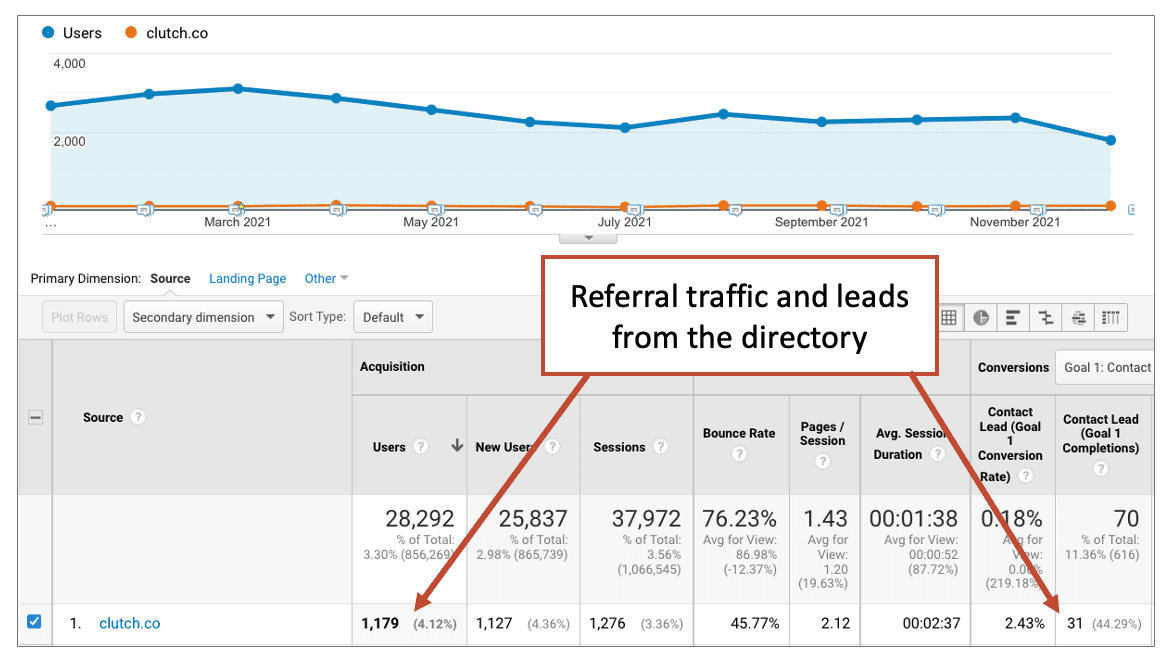Viewport: 1171px width, 661px height.
Task: Click the Users data point for November 2021
Action: [1015, 118]
